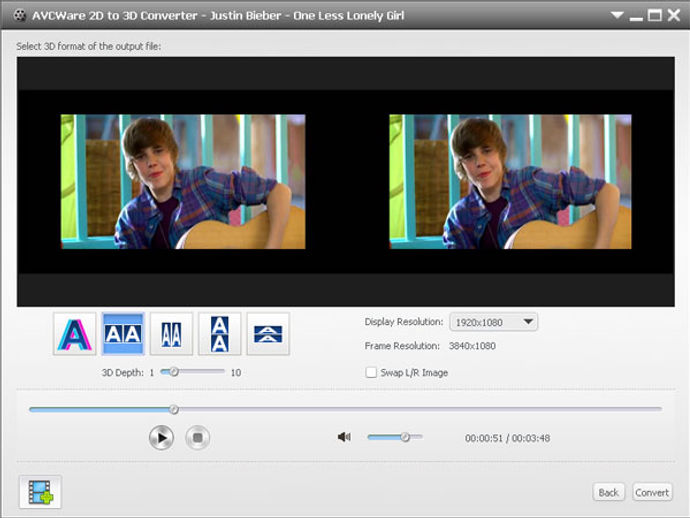
Task: Click the video seek progress bar
Action: click(345, 409)
